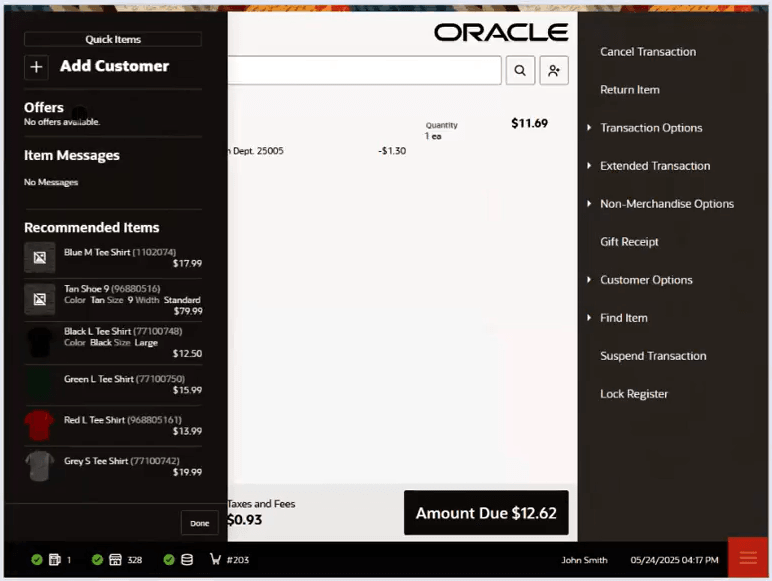Click the $12.50 Black Tee price

pyautogui.click(x=188, y=354)
